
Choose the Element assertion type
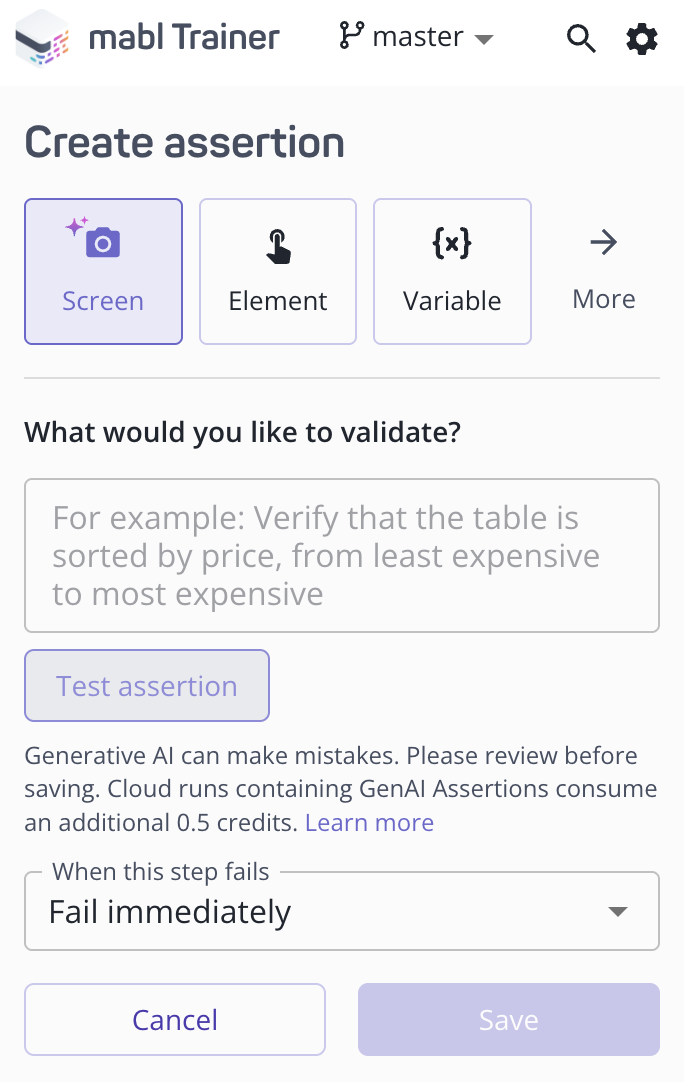pyautogui.click(x=278, y=272)
